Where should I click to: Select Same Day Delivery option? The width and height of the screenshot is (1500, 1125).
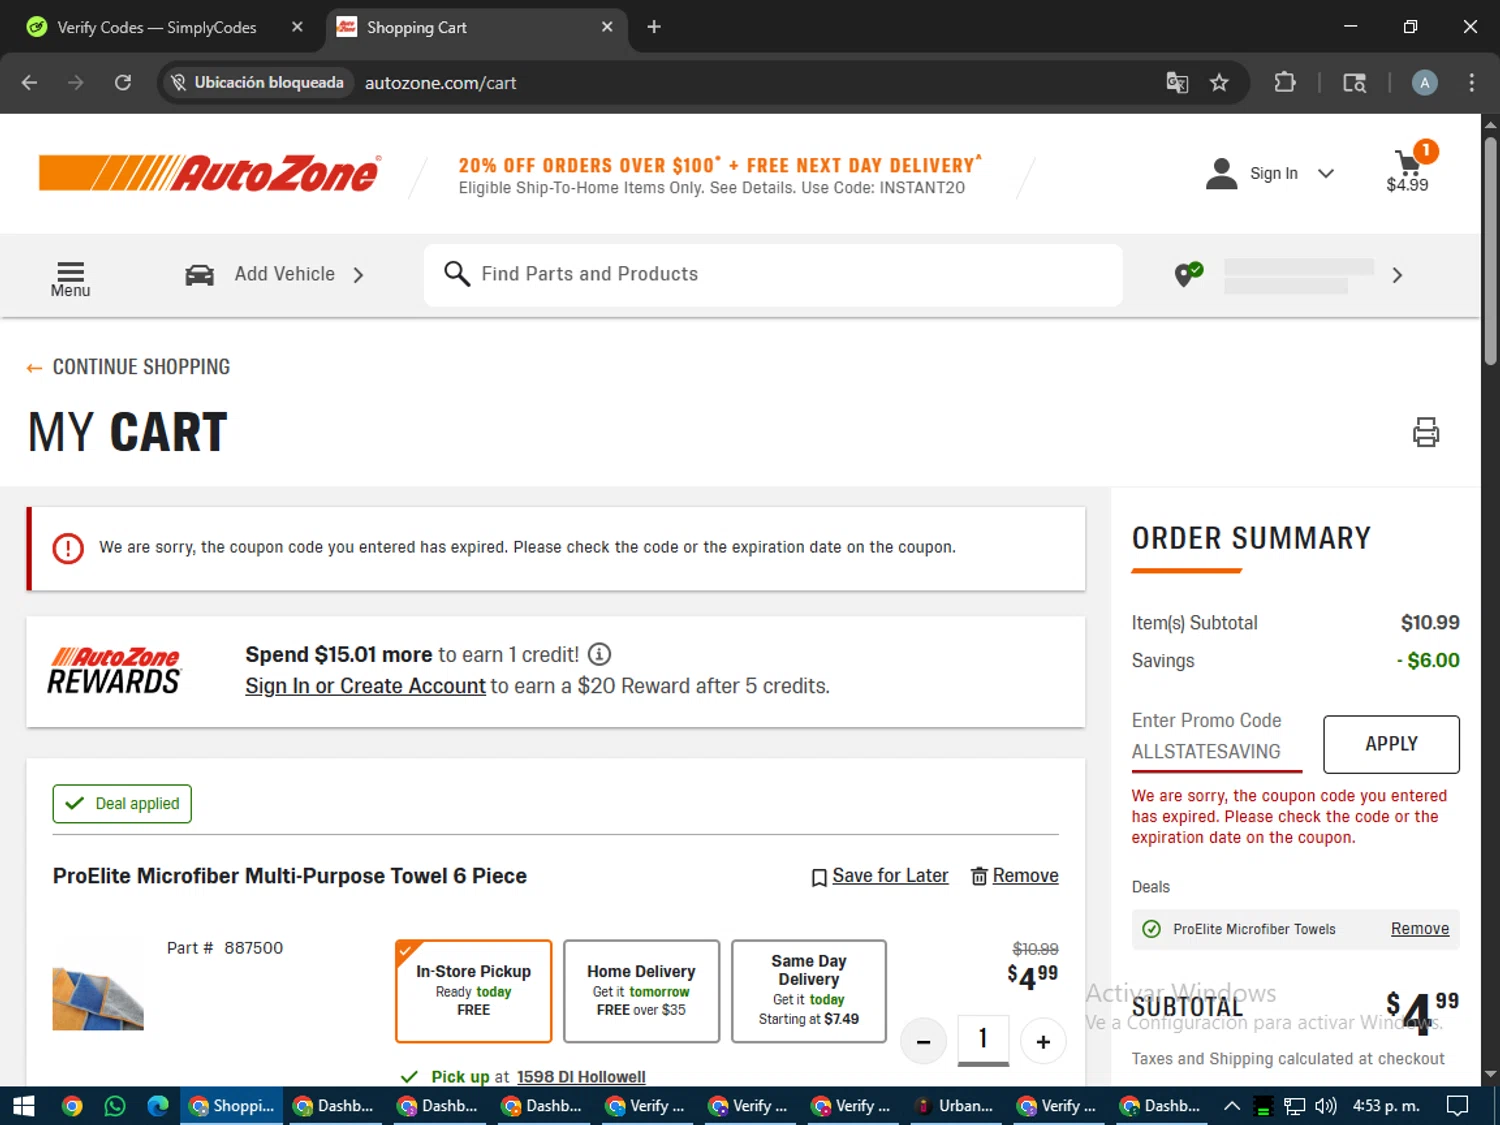[809, 991]
